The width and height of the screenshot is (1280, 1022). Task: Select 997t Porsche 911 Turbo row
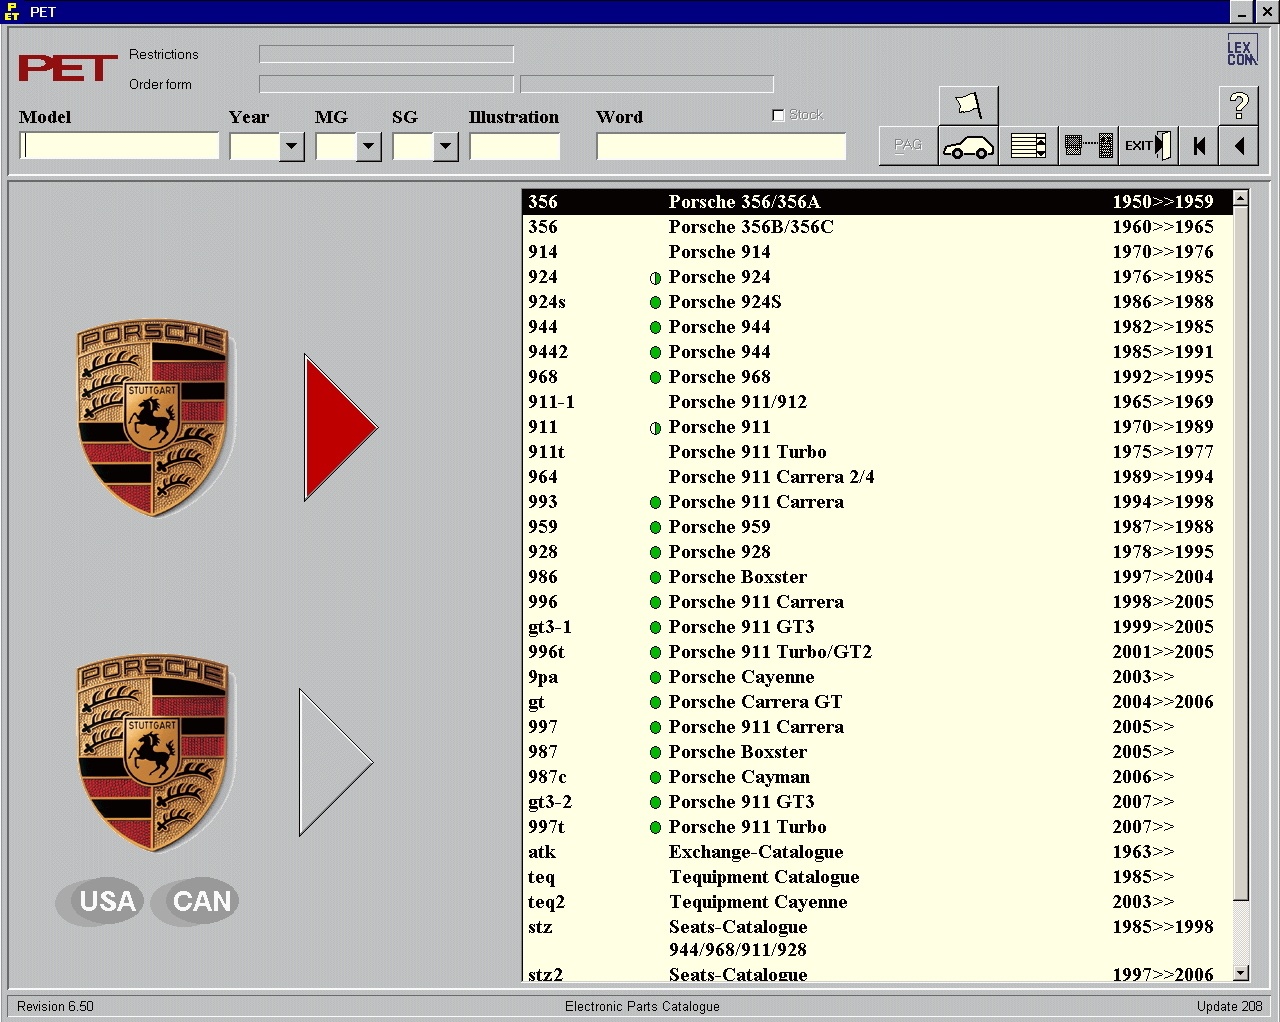(x=877, y=827)
